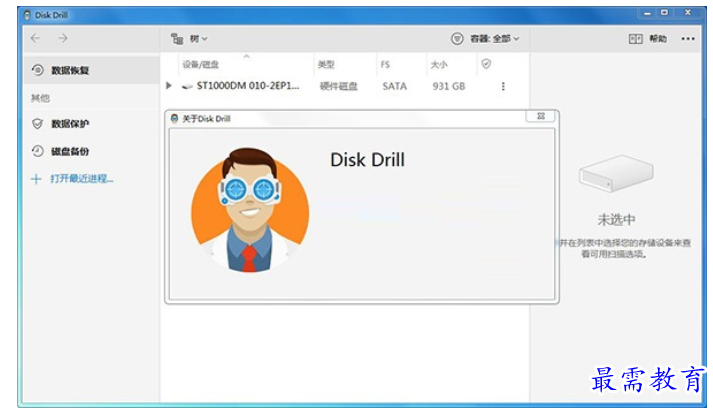Click the forward navigation arrow
Screen dimensions: 713x411
[63, 39]
